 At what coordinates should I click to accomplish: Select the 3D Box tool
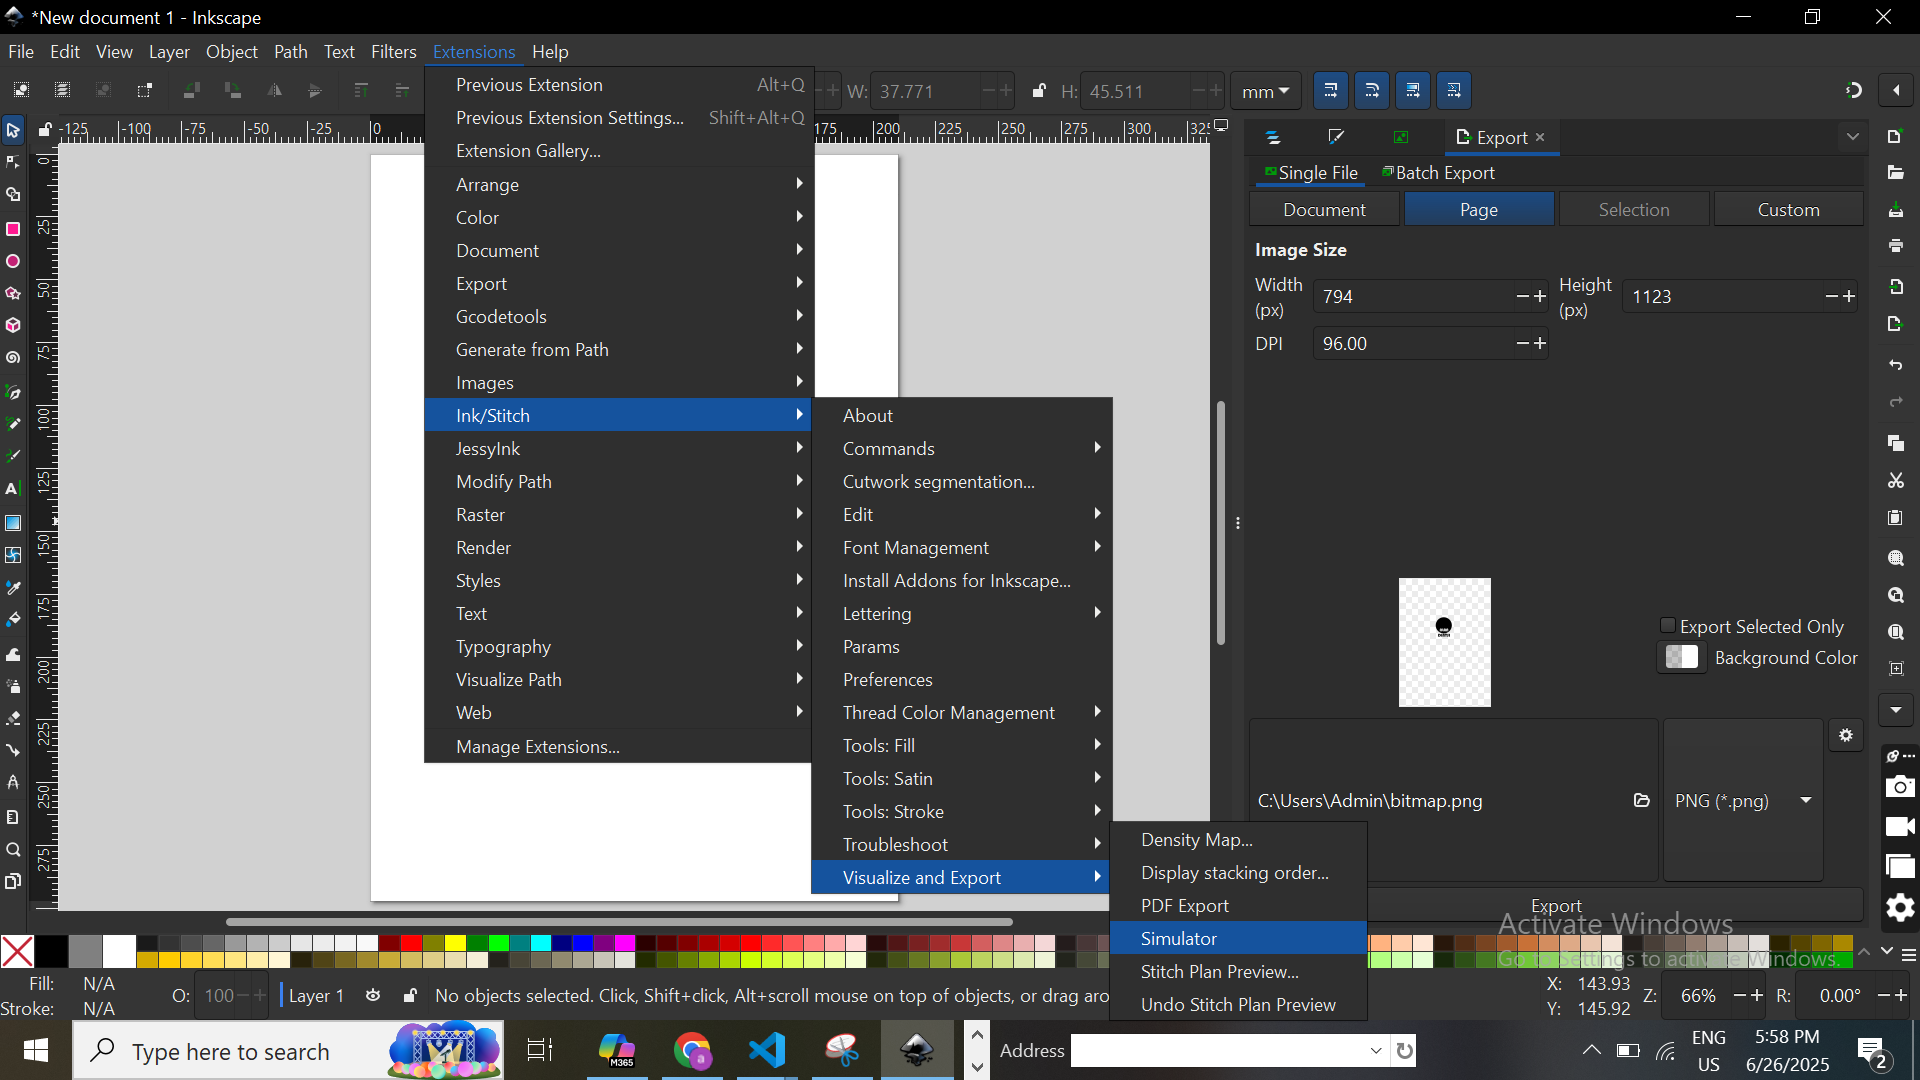(x=13, y=326)
